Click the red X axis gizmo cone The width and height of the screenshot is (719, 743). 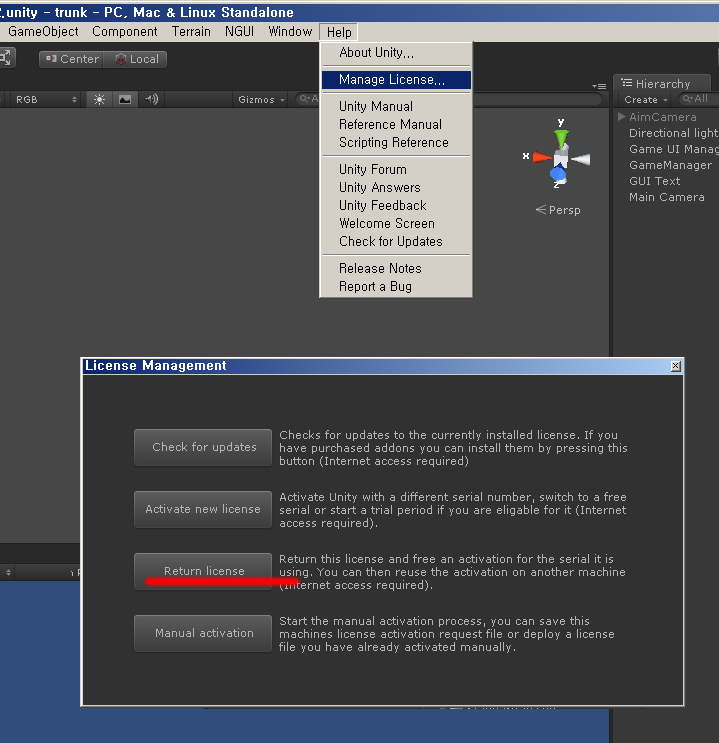click(x=541, y=157)
